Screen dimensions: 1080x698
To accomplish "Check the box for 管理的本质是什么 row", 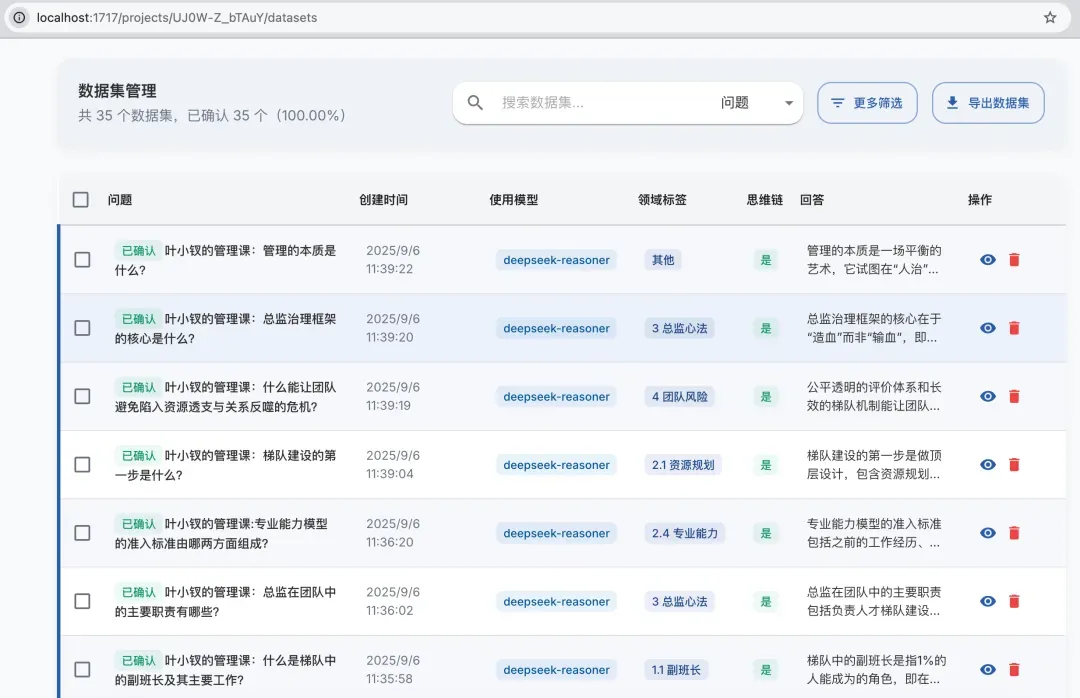I will [x=82, y=260].
